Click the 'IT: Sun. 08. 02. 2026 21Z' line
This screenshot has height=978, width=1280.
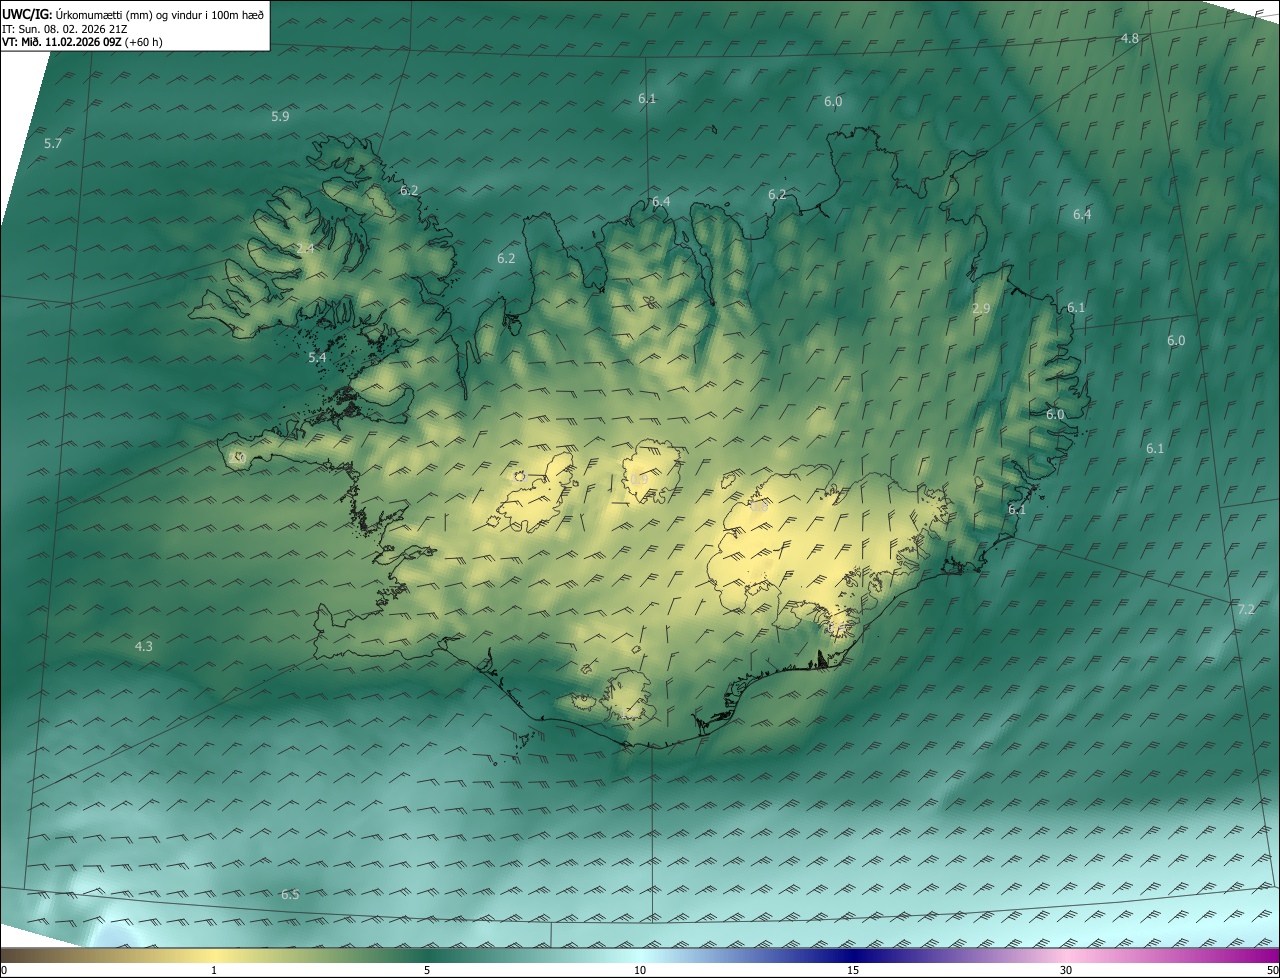pyautogui.click(x=63, y=29)
